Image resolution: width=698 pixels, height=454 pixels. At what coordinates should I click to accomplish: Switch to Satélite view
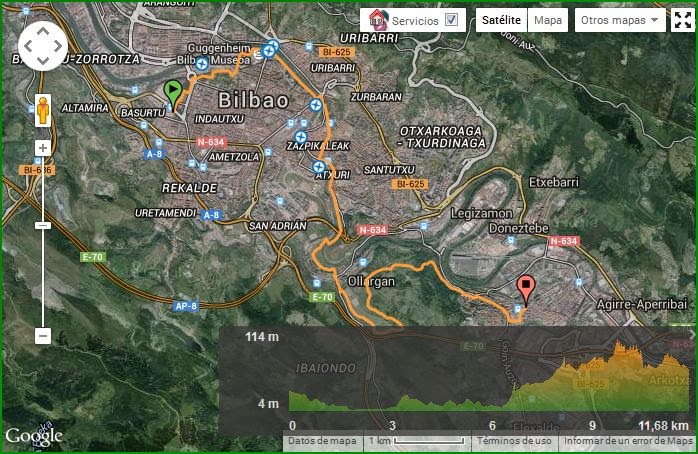point(501,20)
